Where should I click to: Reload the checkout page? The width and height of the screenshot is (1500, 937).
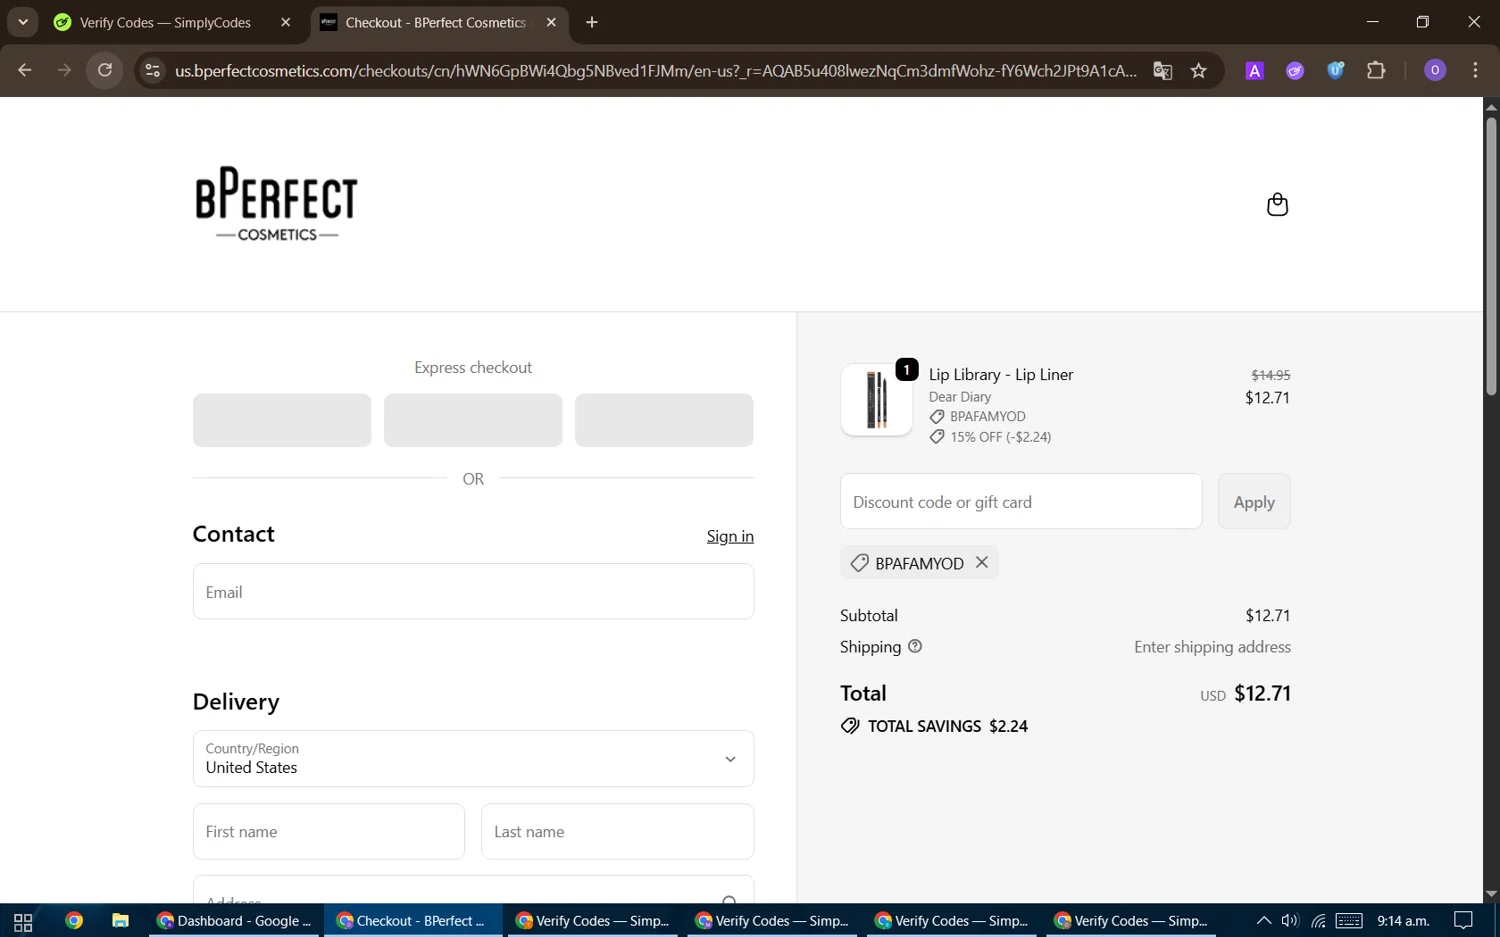click(105, 70)
